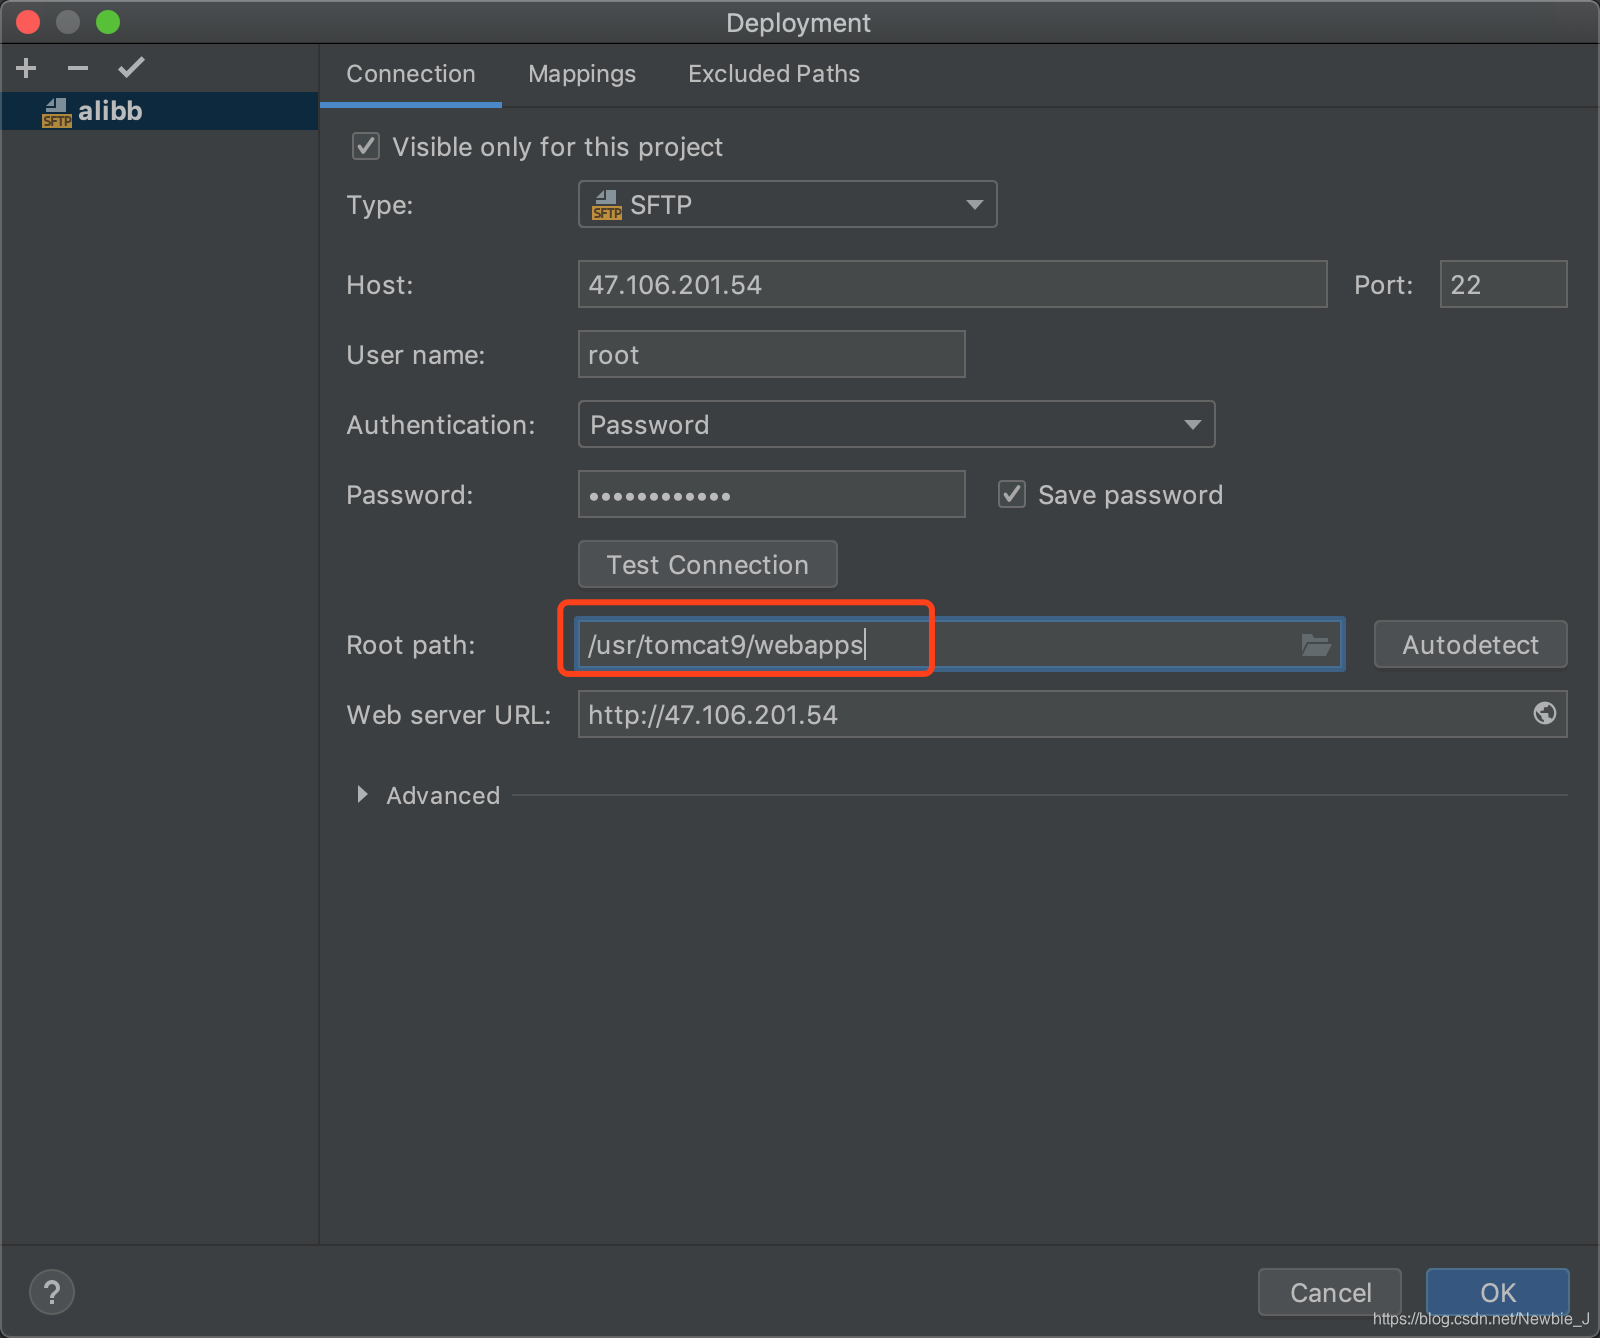Viewport: 1600px width, 1338px height.
Task: Open the Type SFTP dropdown
Action: pos(787,204)
